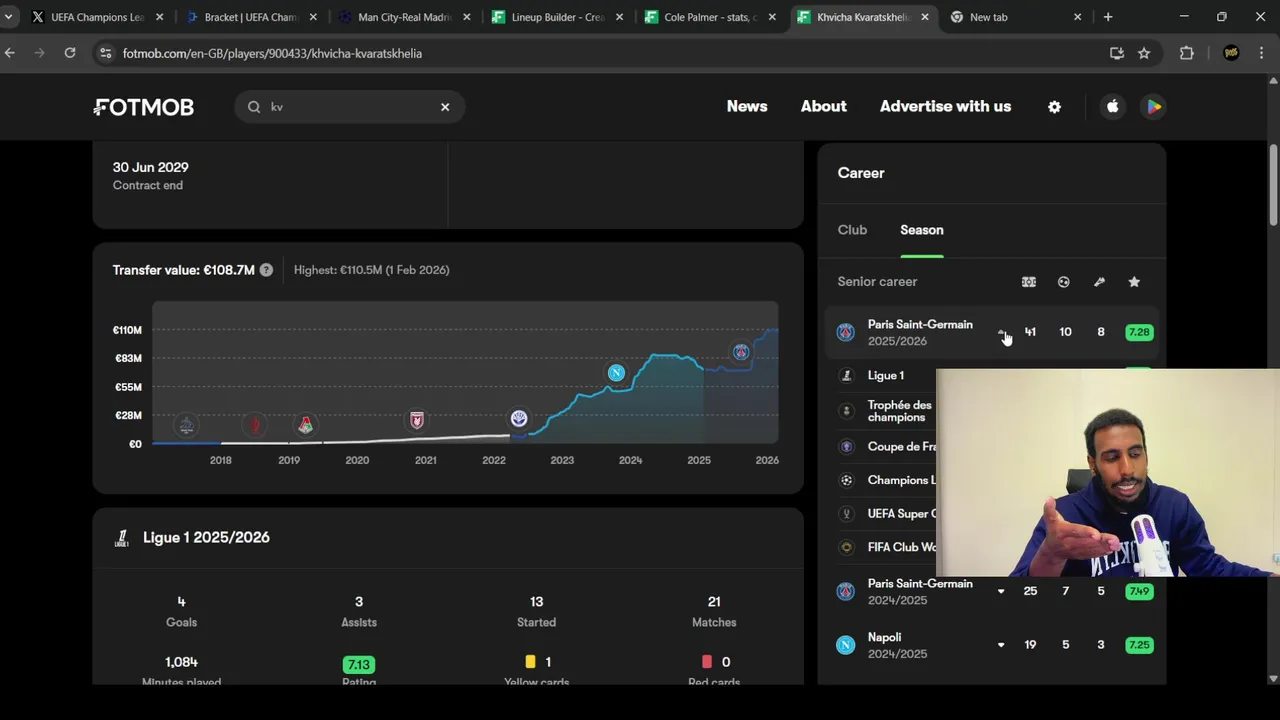Image resolution: width=1280 pixels, height=720 pixels.
Task: Switch to Lineup Builder browser tab
Action: tap(557, 17)
